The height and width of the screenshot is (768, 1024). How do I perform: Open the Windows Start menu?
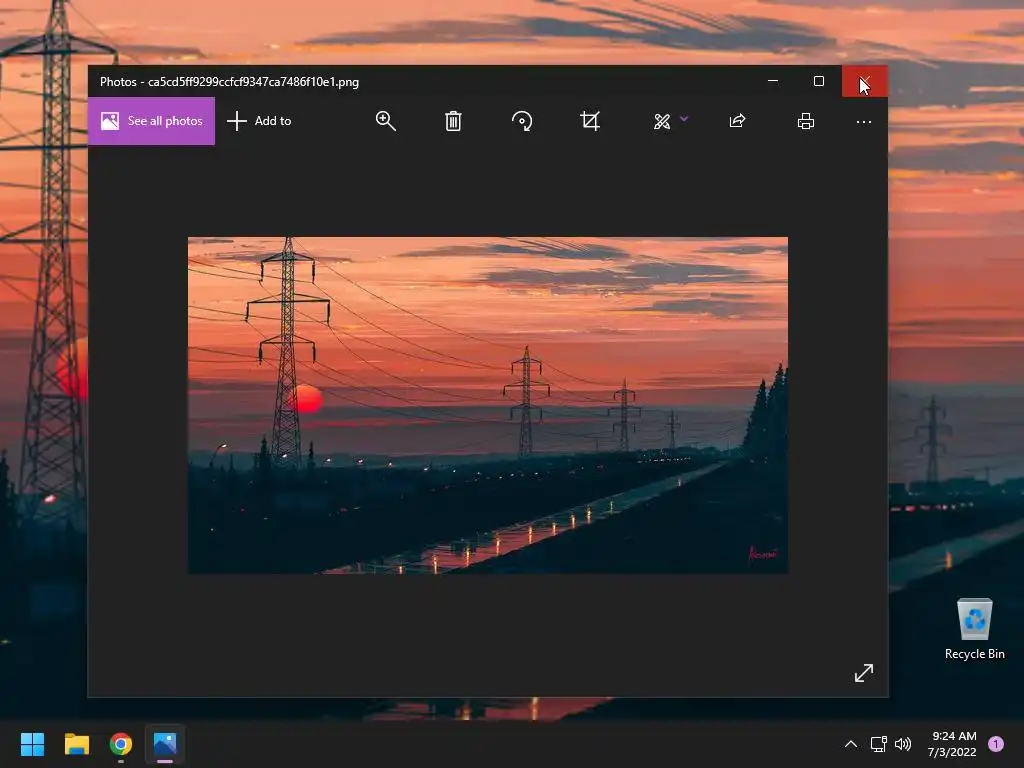click(x=32, y=744)
